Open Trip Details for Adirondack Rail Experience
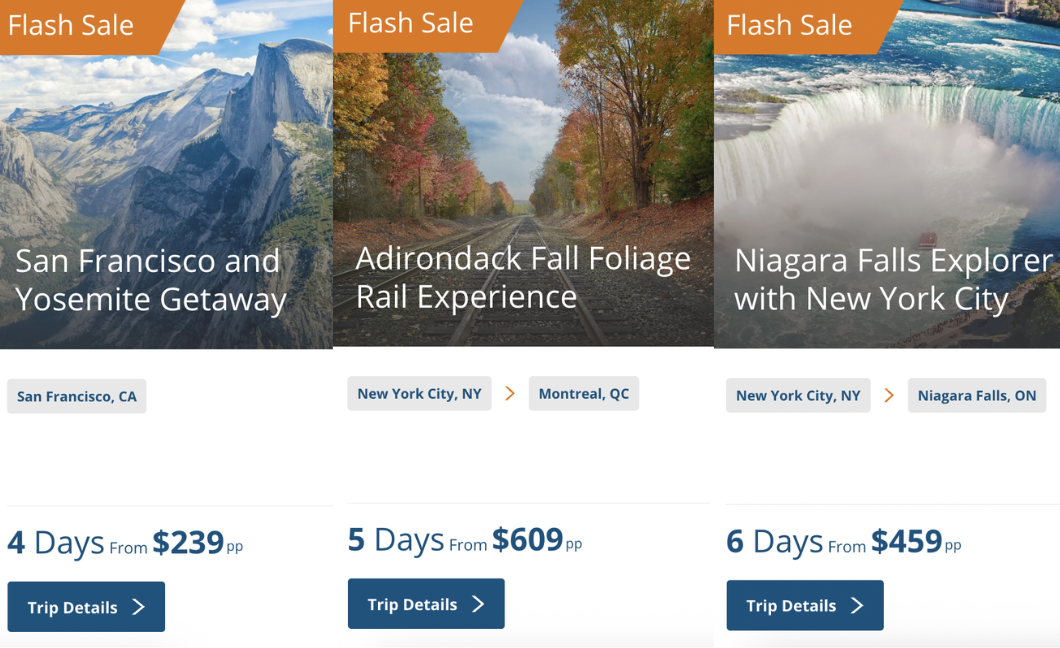 coord(426,604)
